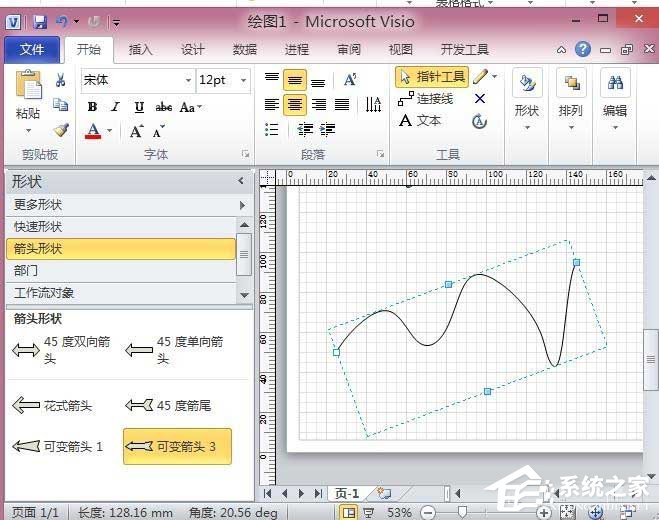Click the bullet list icon

(272, 129)
